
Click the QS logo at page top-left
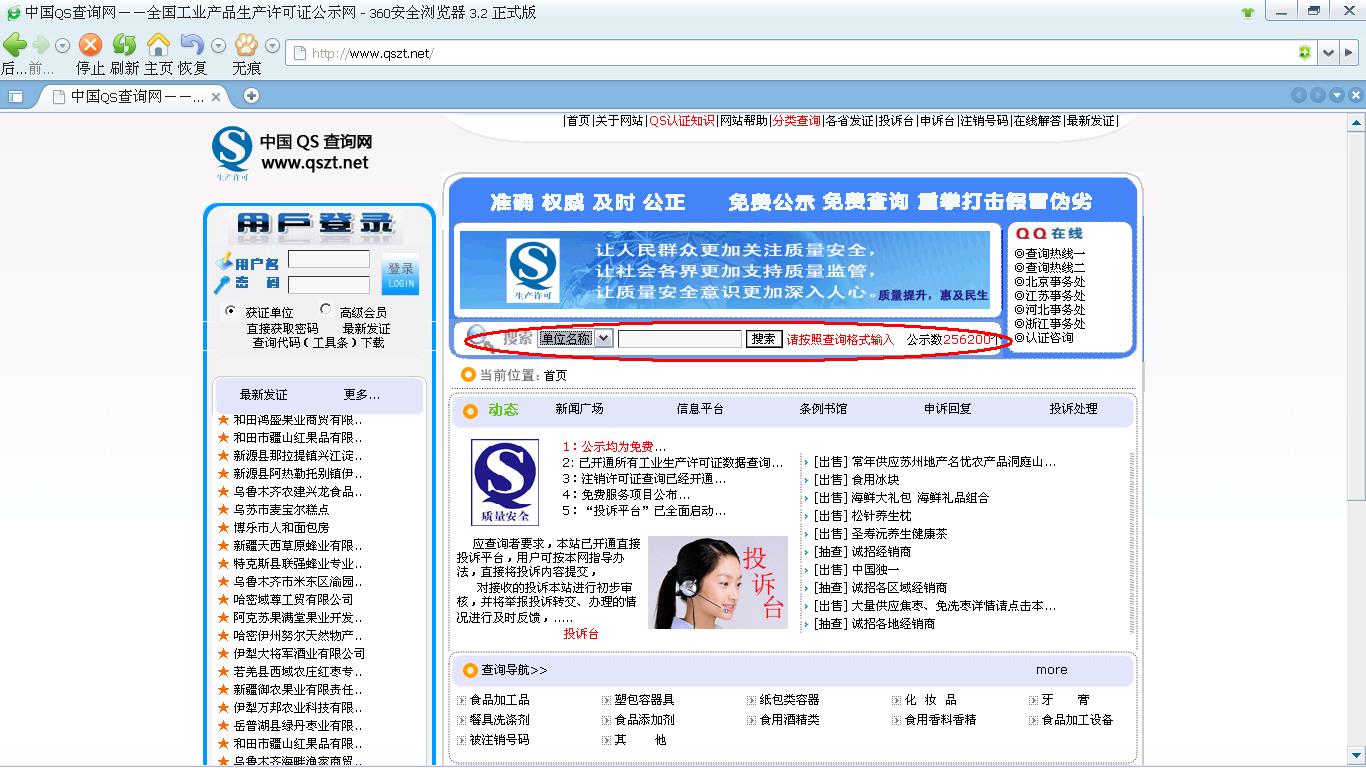(x=232, y=153)
